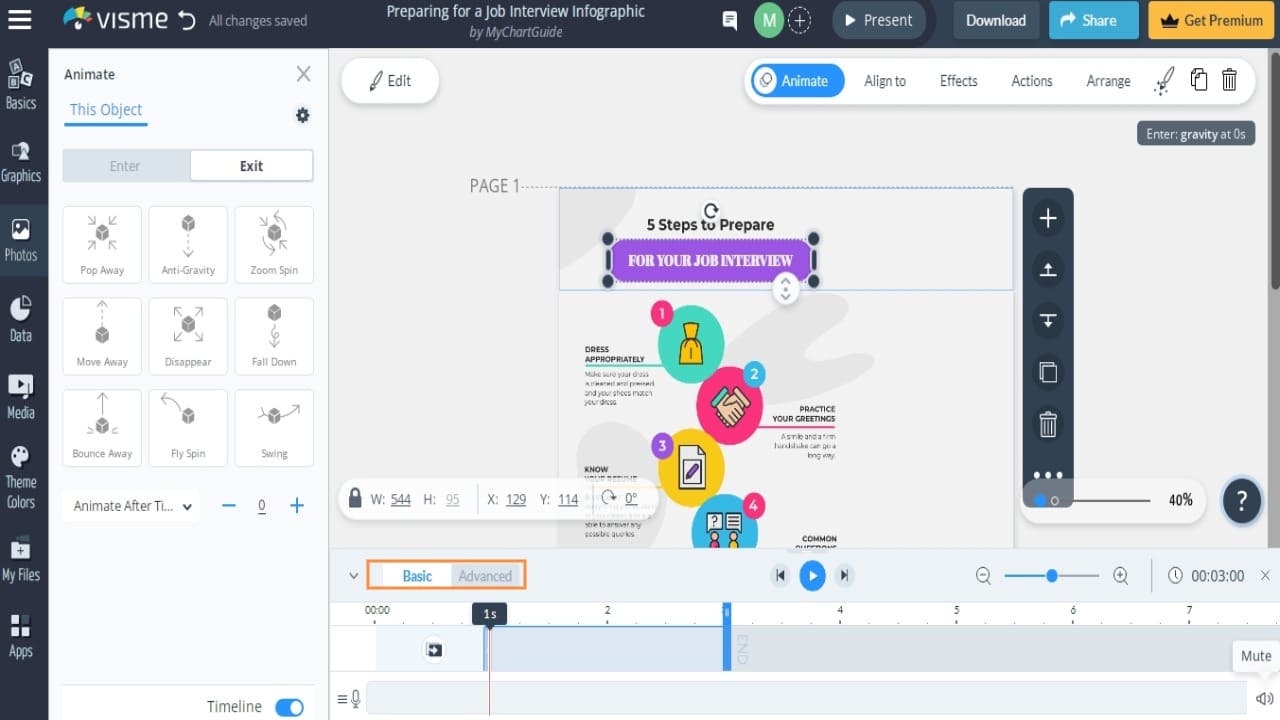Open Actions menu
Screen dimensions: 1280x720
click(x=1031, y=81)
